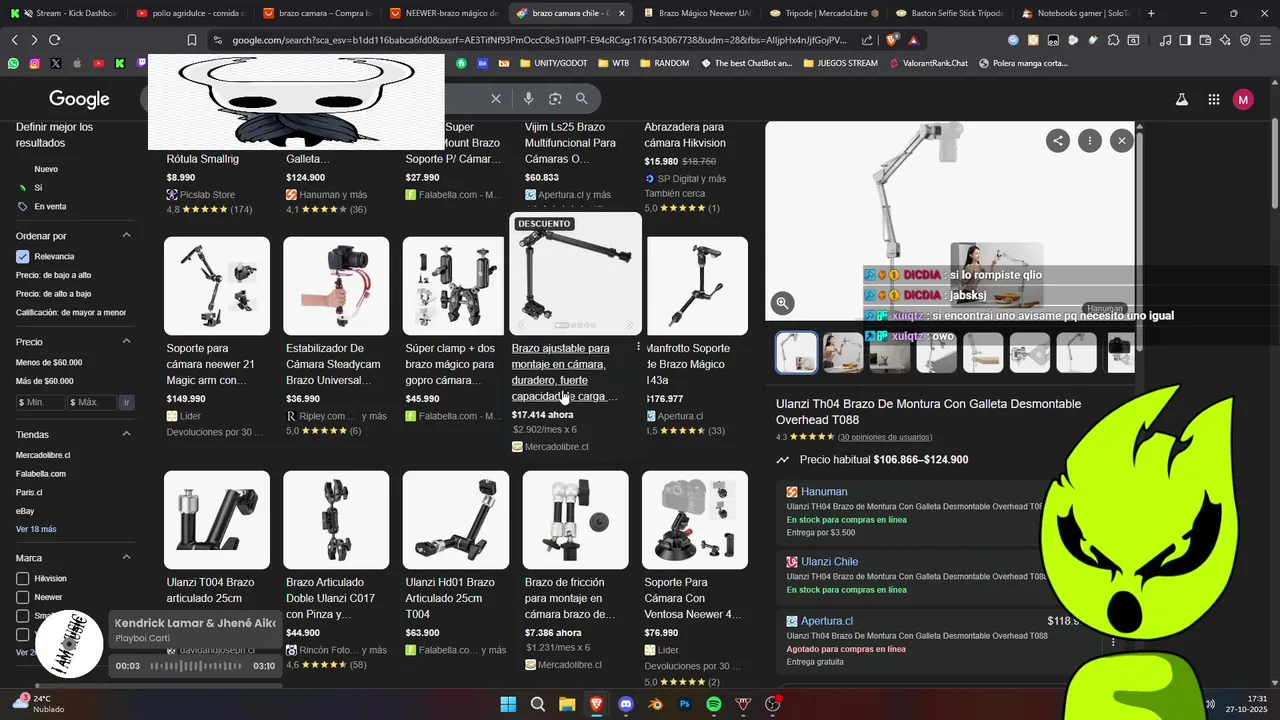
Task: Open the 30 opiniones de usuarios link
Action: pyautogui.click(x=884, y=437)
